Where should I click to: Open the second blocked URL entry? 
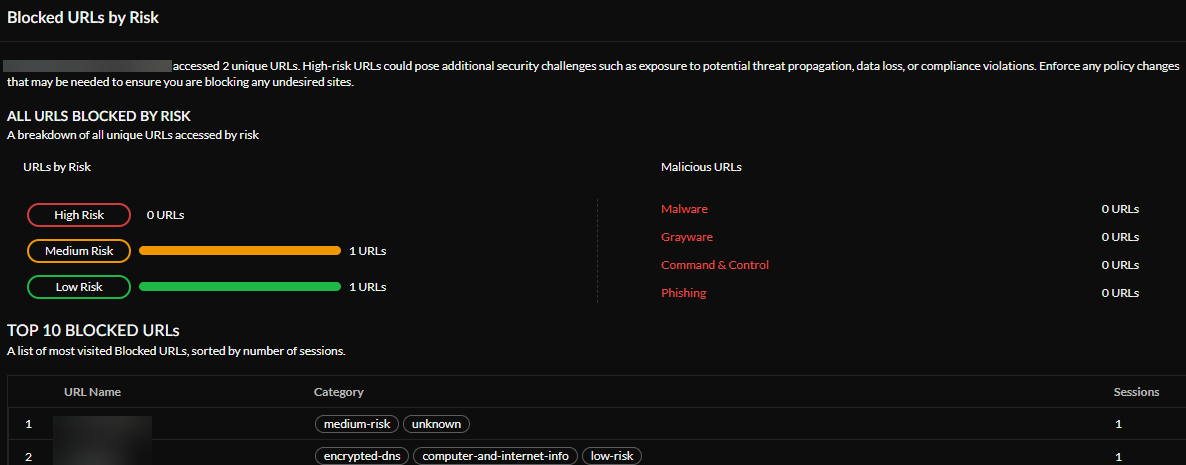pos(102,456)
